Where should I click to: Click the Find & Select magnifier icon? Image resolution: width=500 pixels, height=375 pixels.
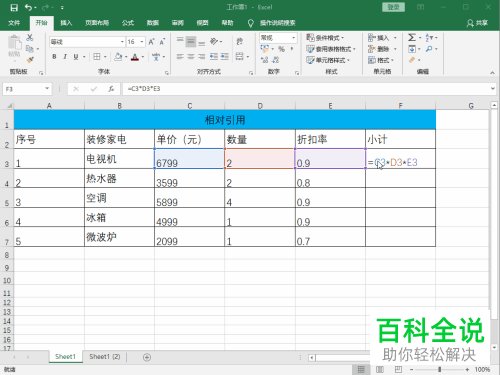[429, 49]
